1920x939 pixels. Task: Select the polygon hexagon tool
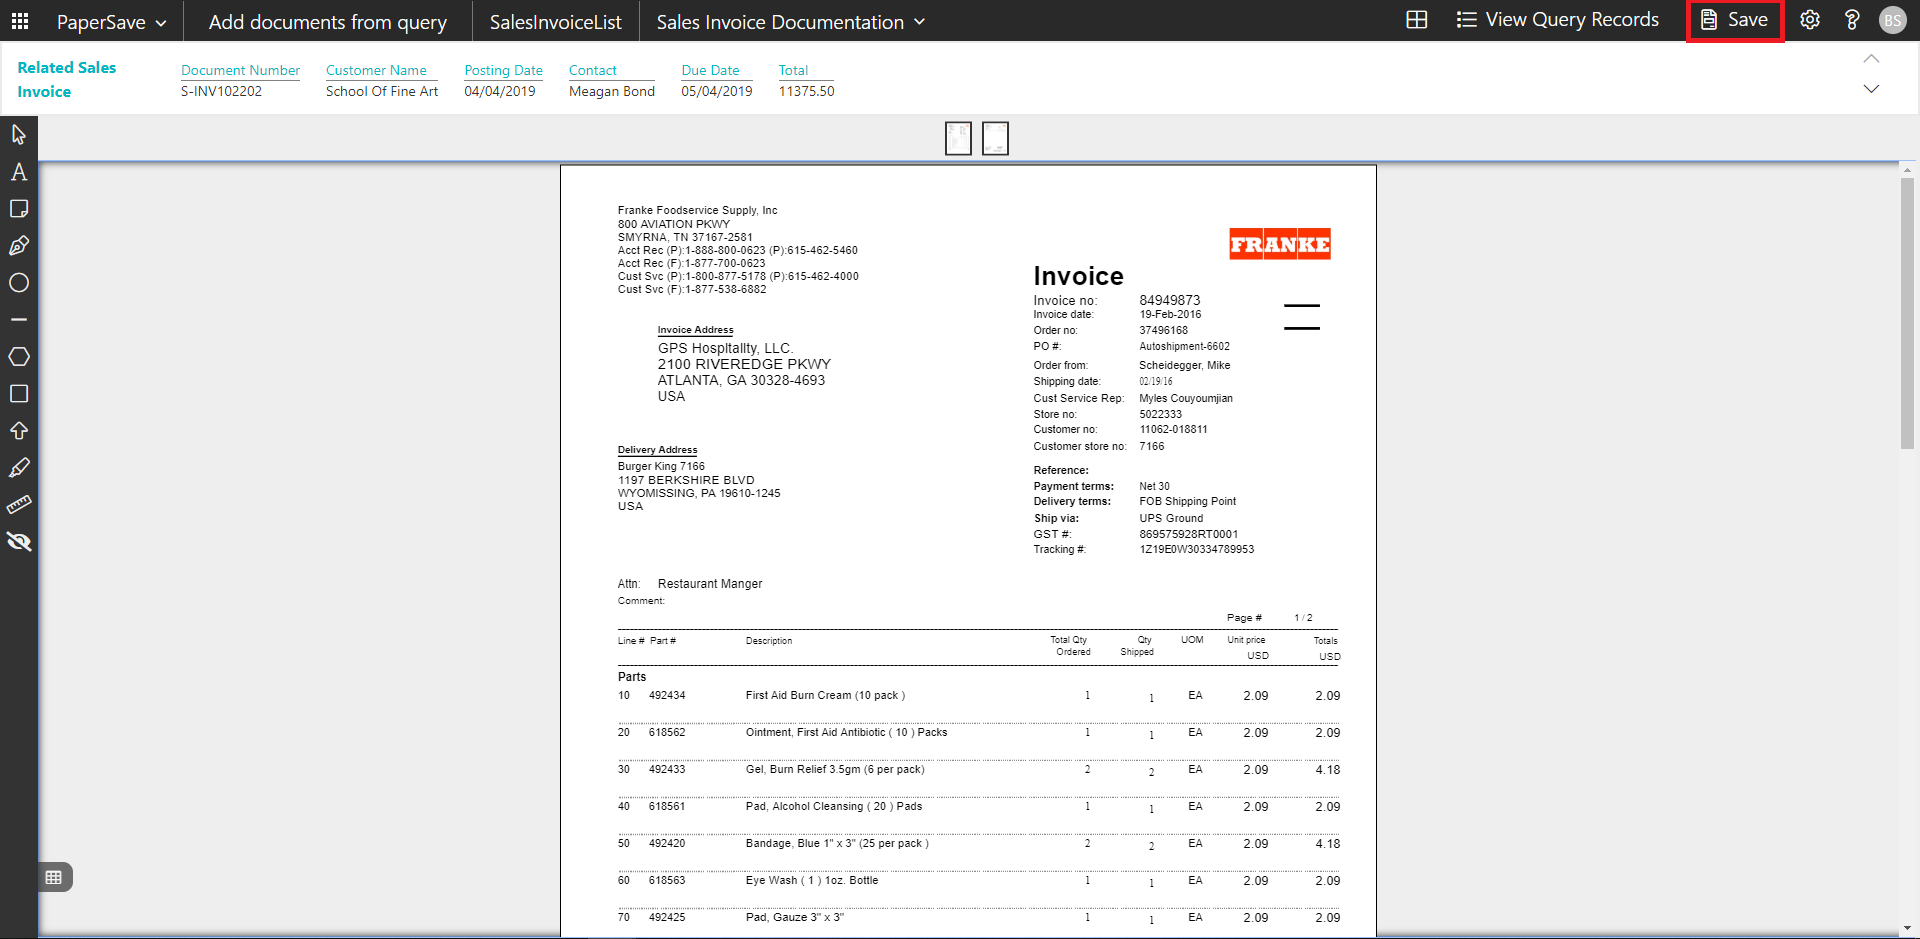pos(19,357)
